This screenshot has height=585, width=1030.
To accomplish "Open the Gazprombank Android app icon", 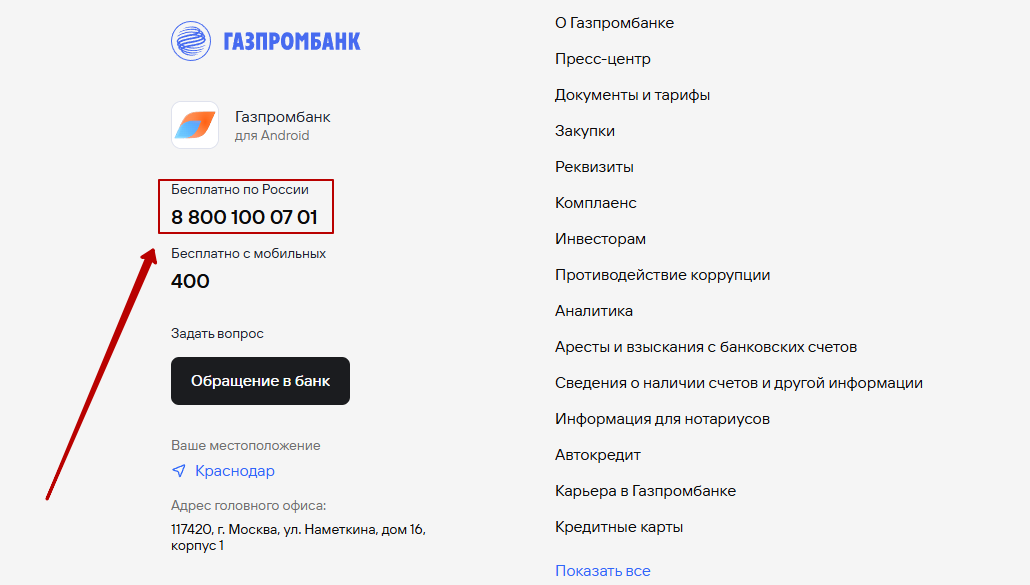I will [x=195, y=125].
